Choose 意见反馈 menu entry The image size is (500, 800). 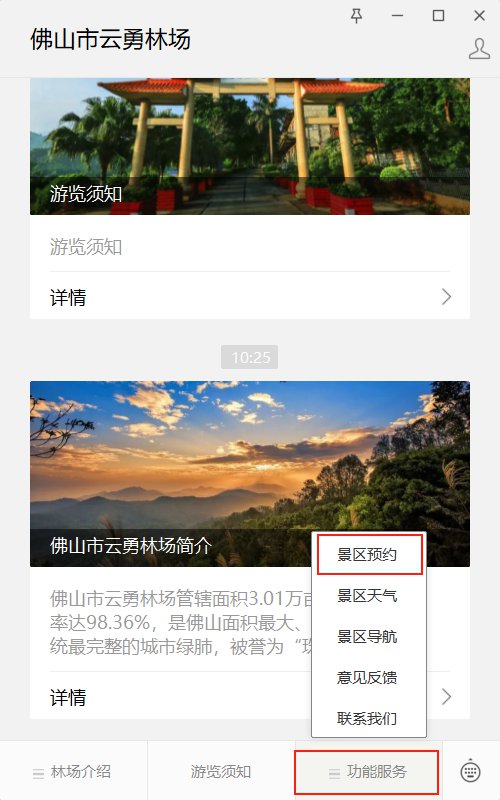click(x=368, y=678)
